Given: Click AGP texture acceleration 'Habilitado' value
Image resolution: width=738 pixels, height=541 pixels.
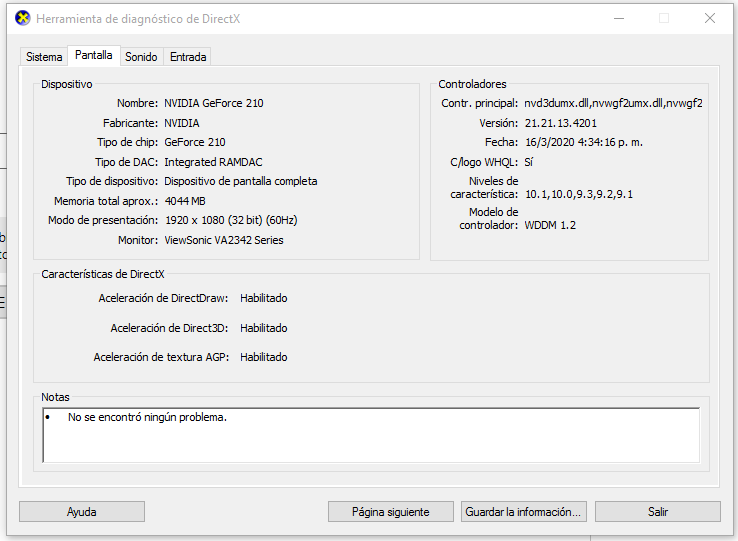Looking at the screenshot, I should (264, 357).
